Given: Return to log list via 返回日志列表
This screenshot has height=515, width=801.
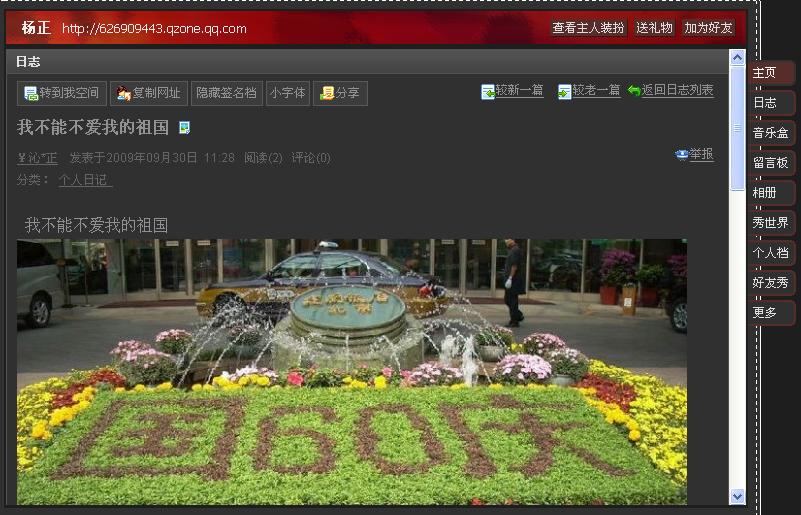Looking at the screenshot, I should pyautogui.click(x=670, y=91).
